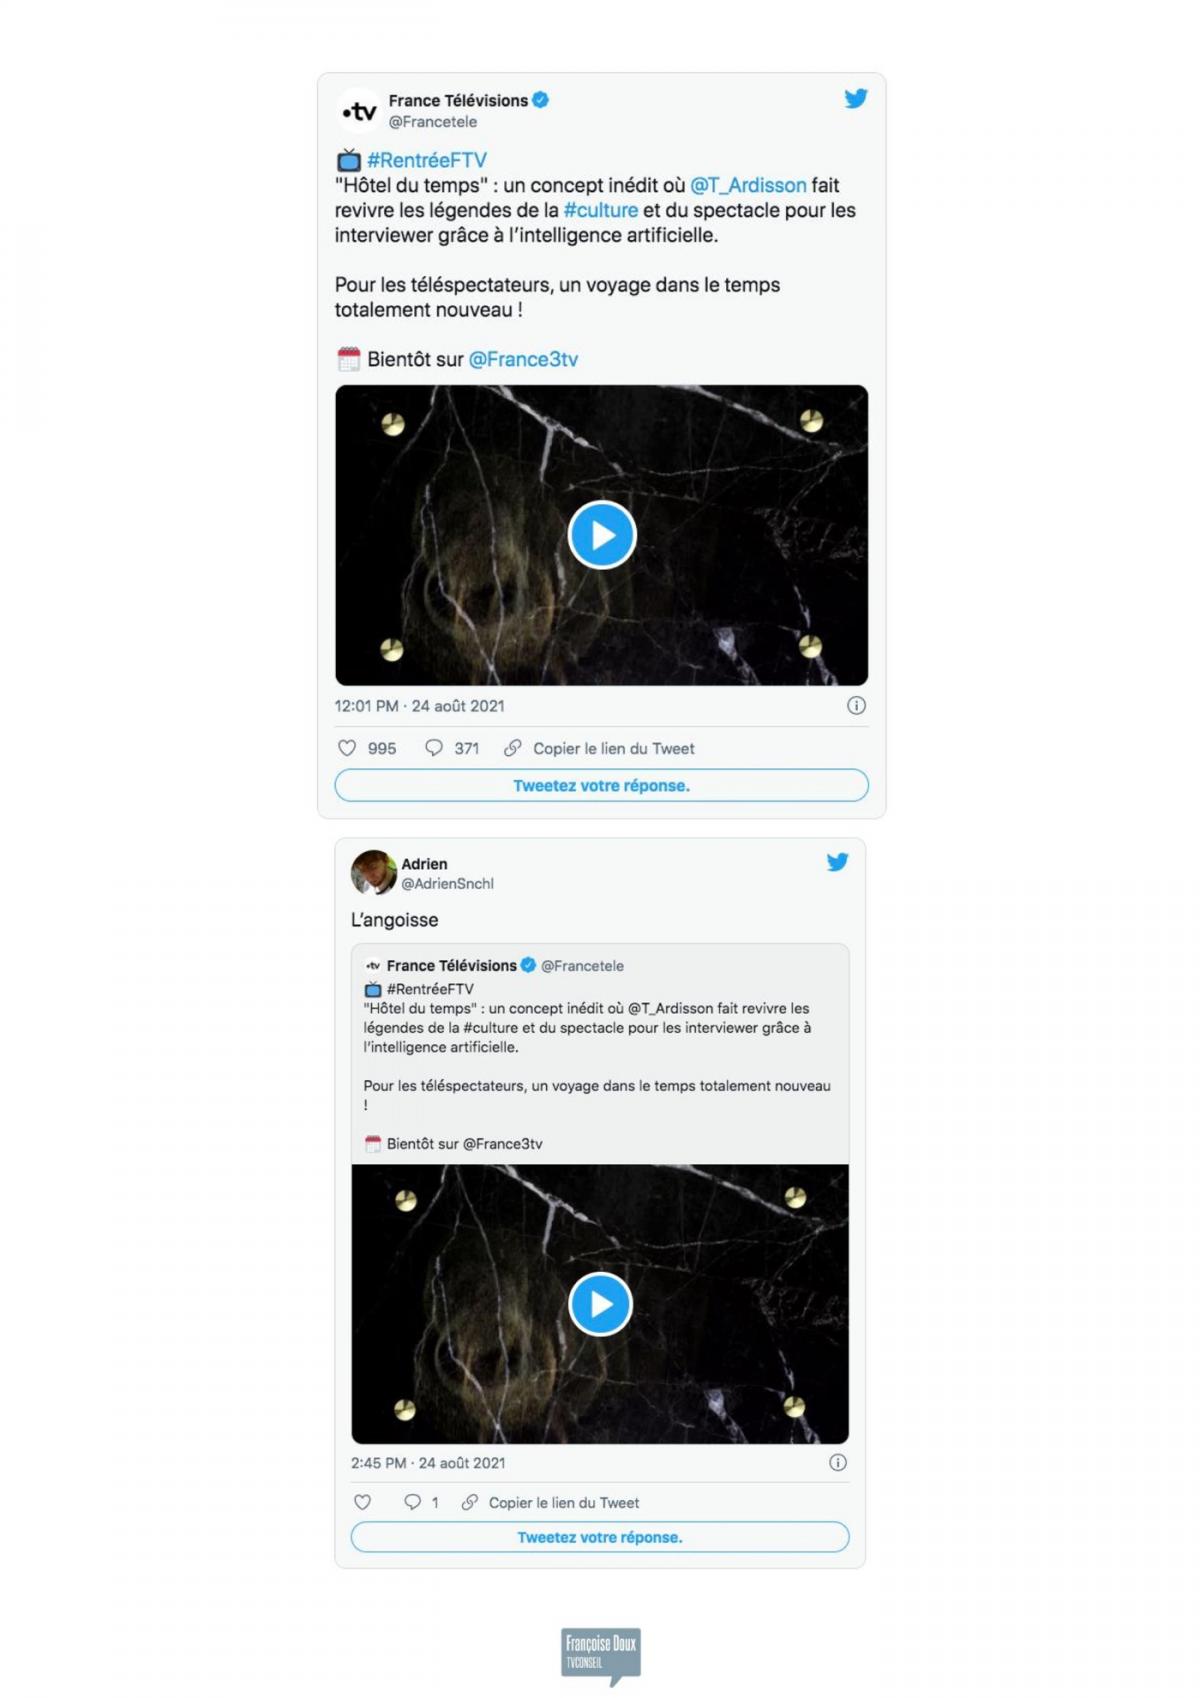Open Adrien's profile picture

(373, 873)
